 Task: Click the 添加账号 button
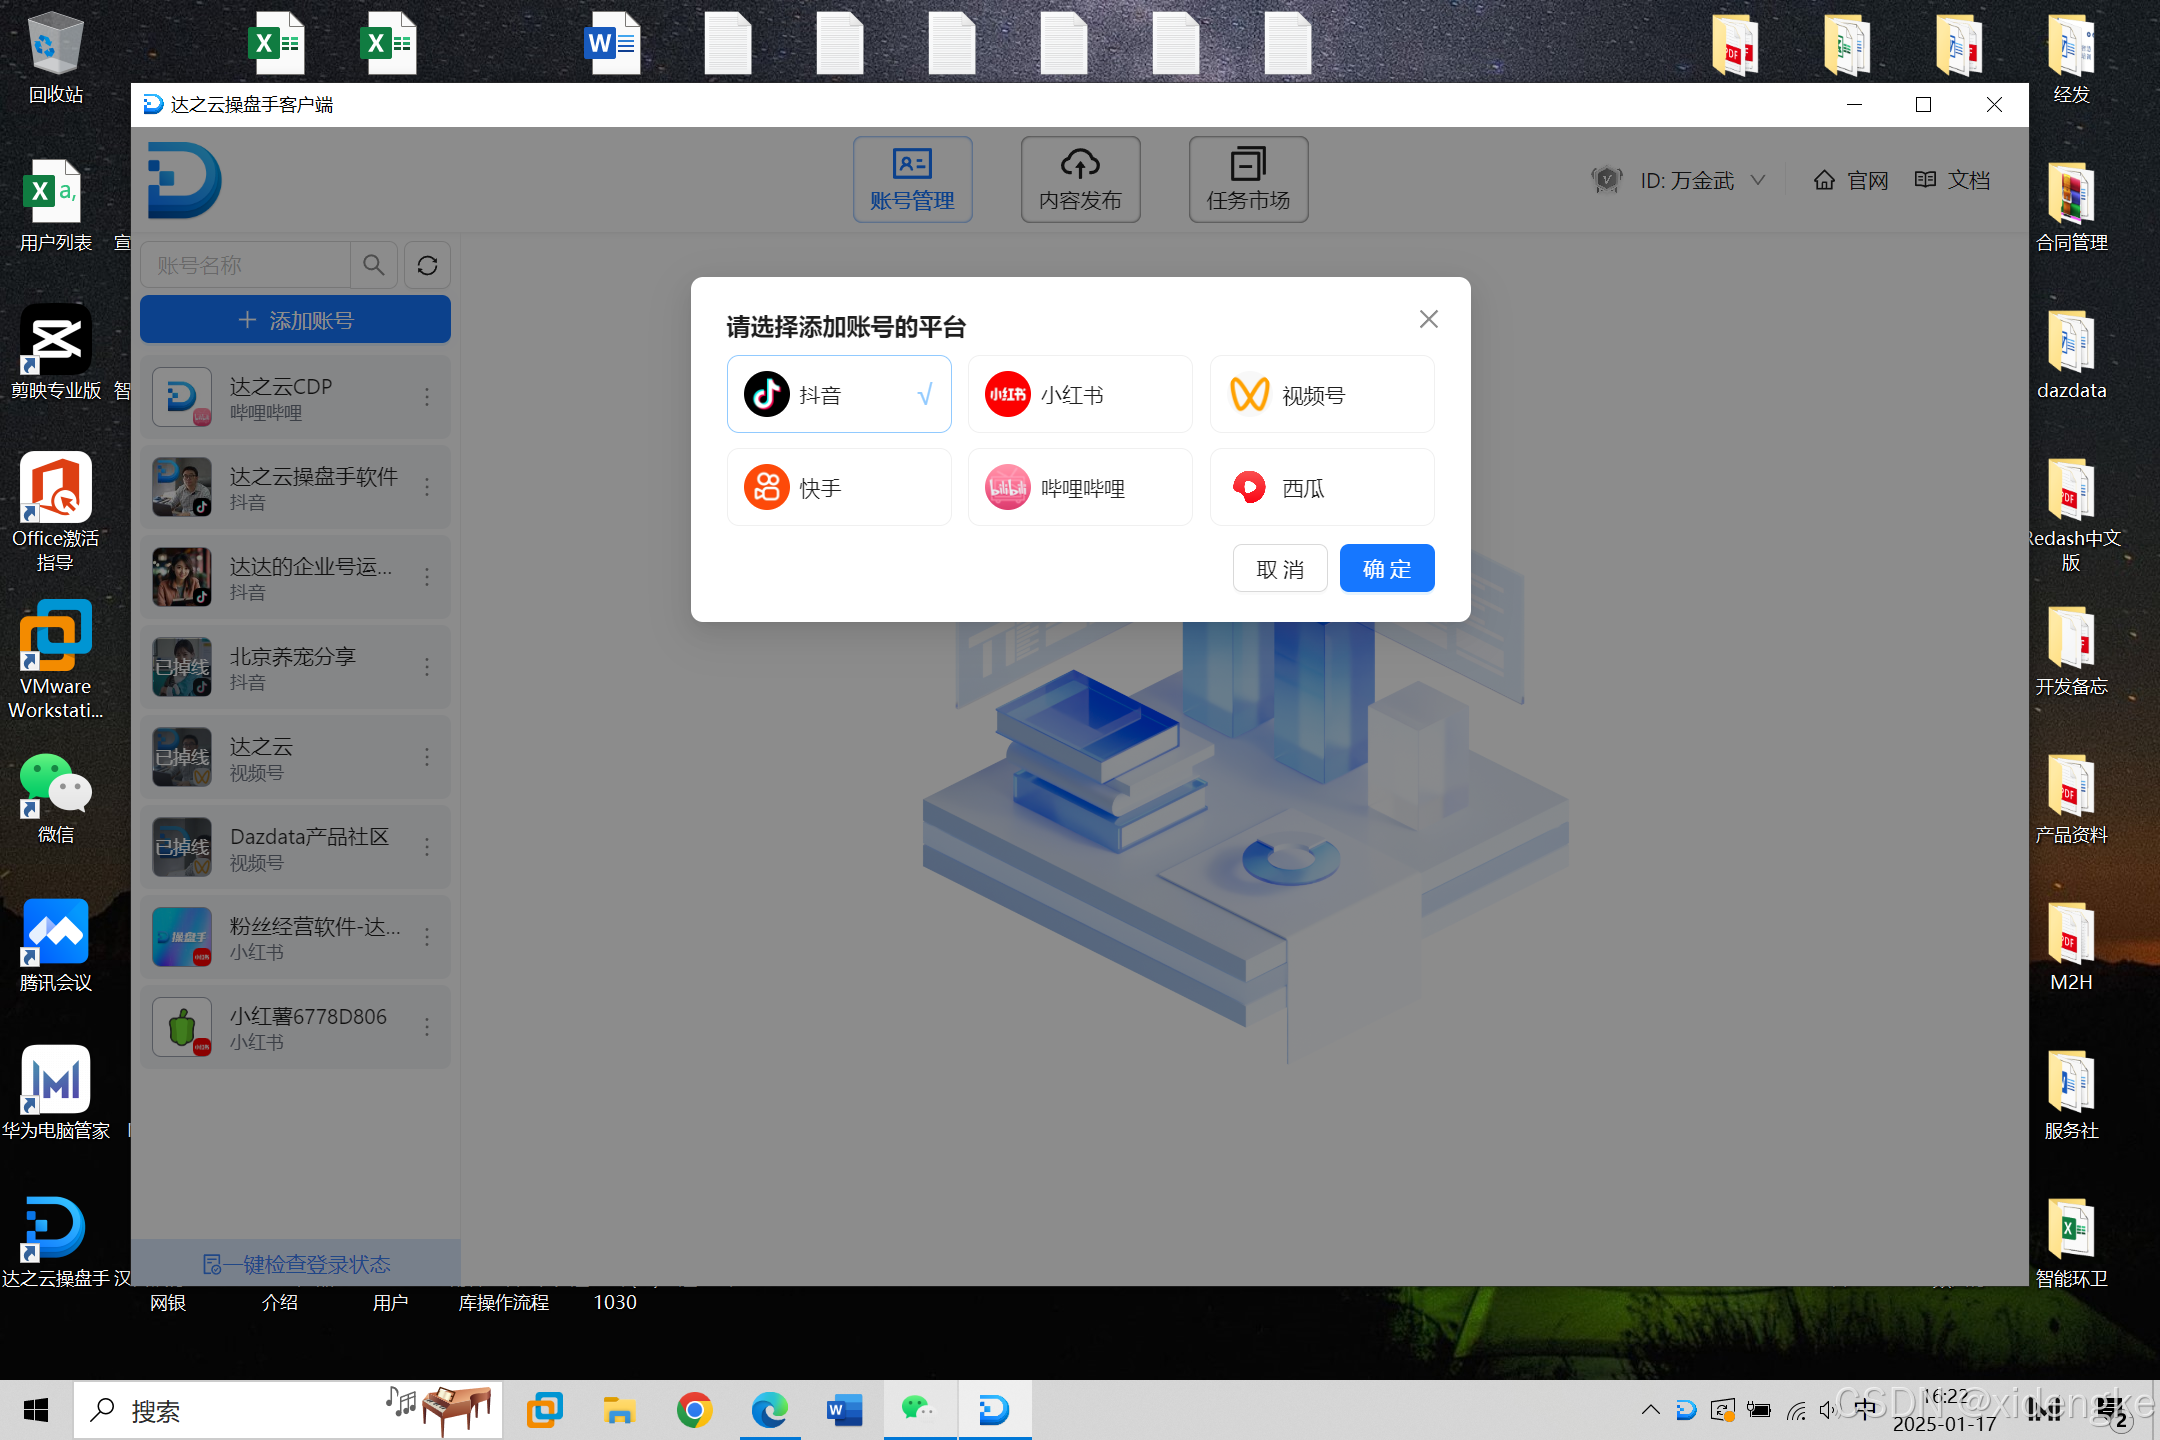coord(294,319)
